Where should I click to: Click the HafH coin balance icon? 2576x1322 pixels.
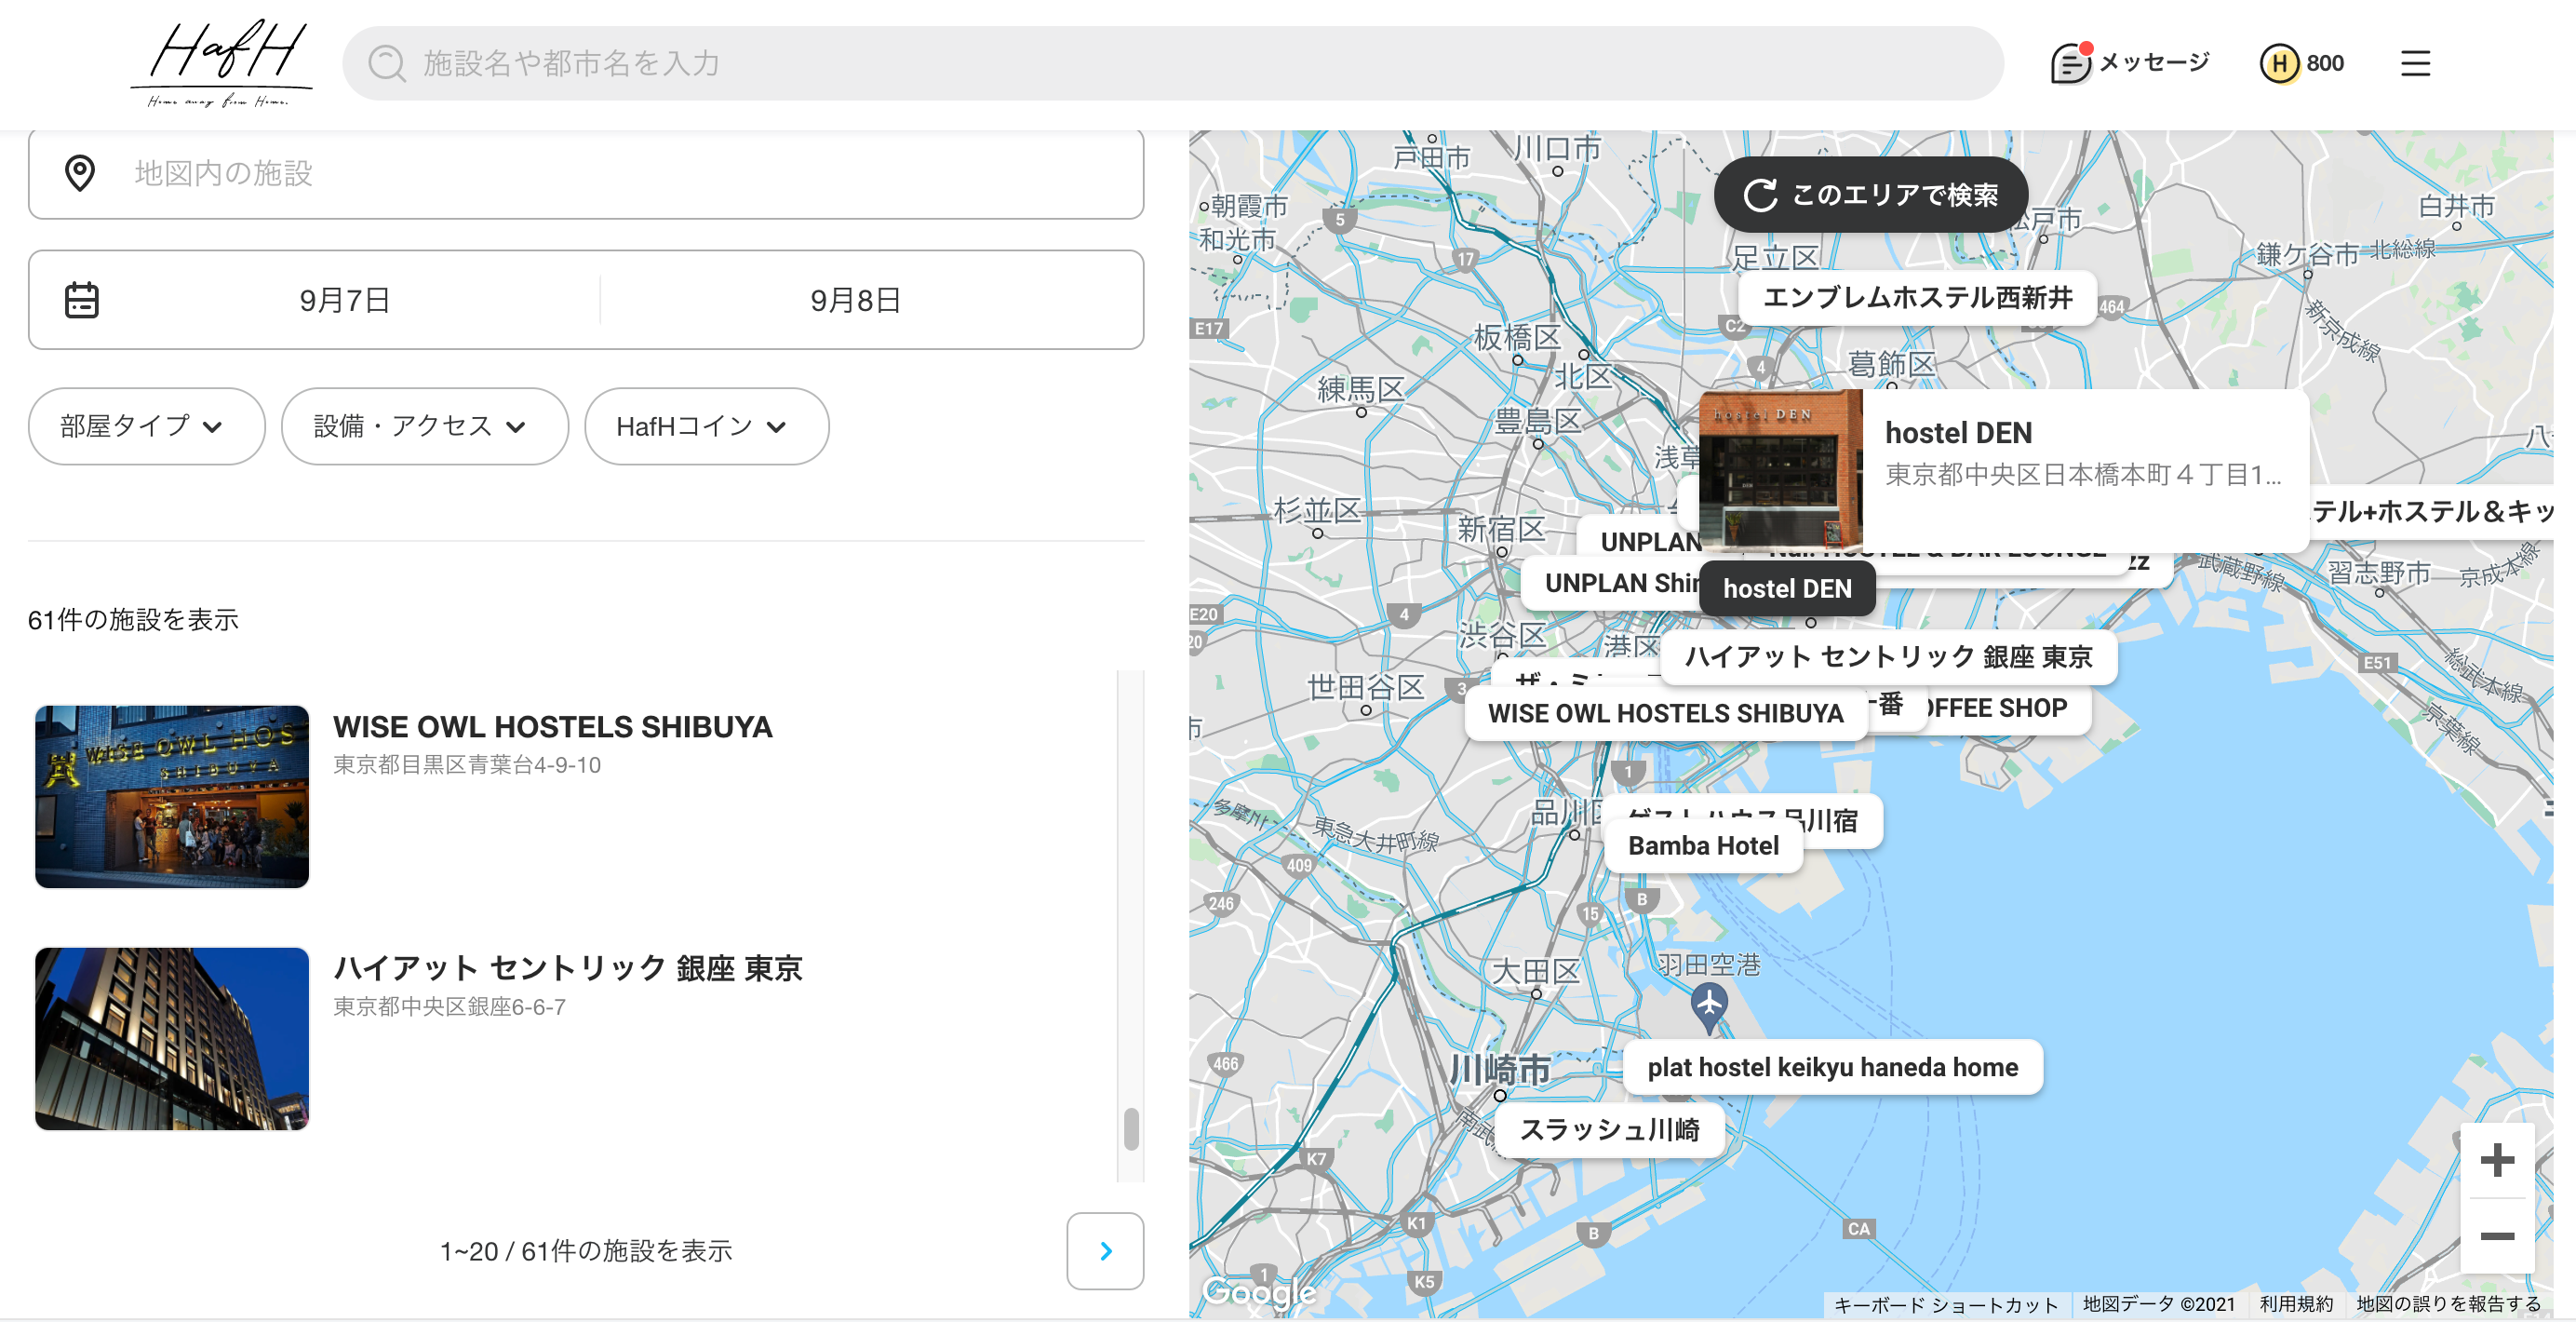tap(2279, 63)
